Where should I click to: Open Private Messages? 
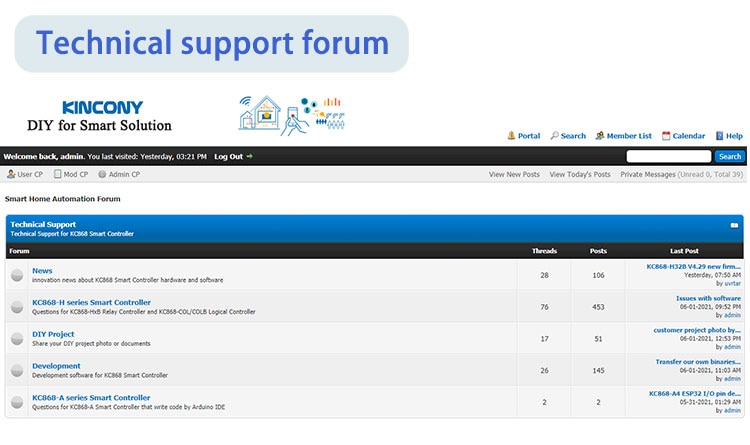[x=648, y=175]
